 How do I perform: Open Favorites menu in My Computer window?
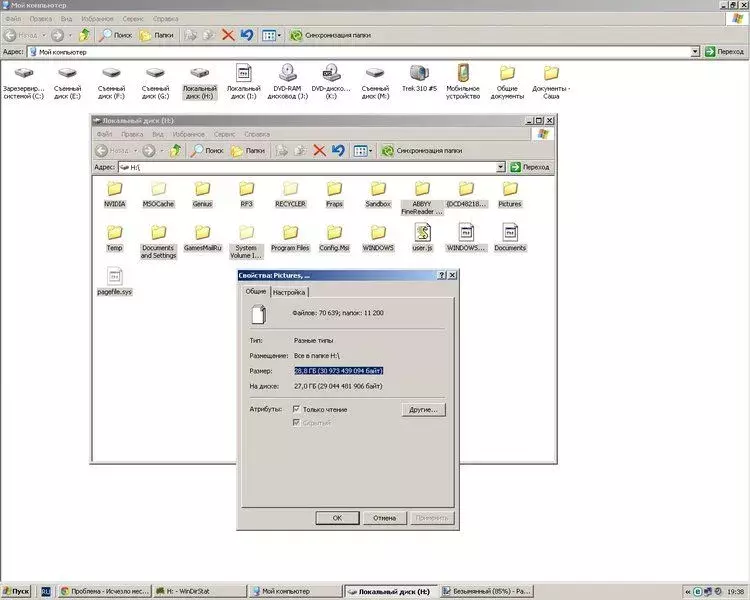97,19
